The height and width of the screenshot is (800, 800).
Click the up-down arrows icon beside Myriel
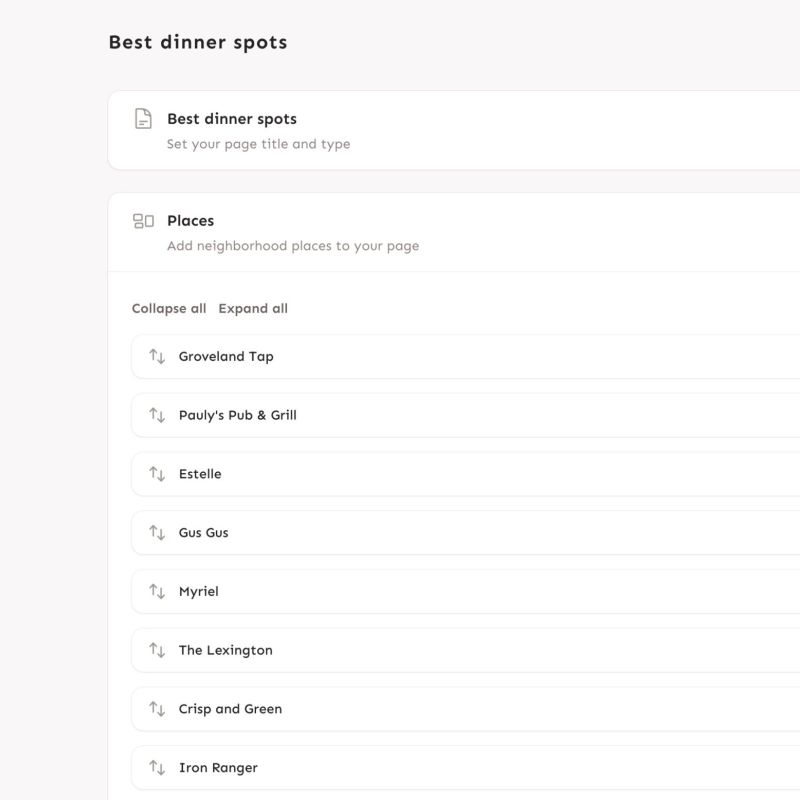[157, 591]
